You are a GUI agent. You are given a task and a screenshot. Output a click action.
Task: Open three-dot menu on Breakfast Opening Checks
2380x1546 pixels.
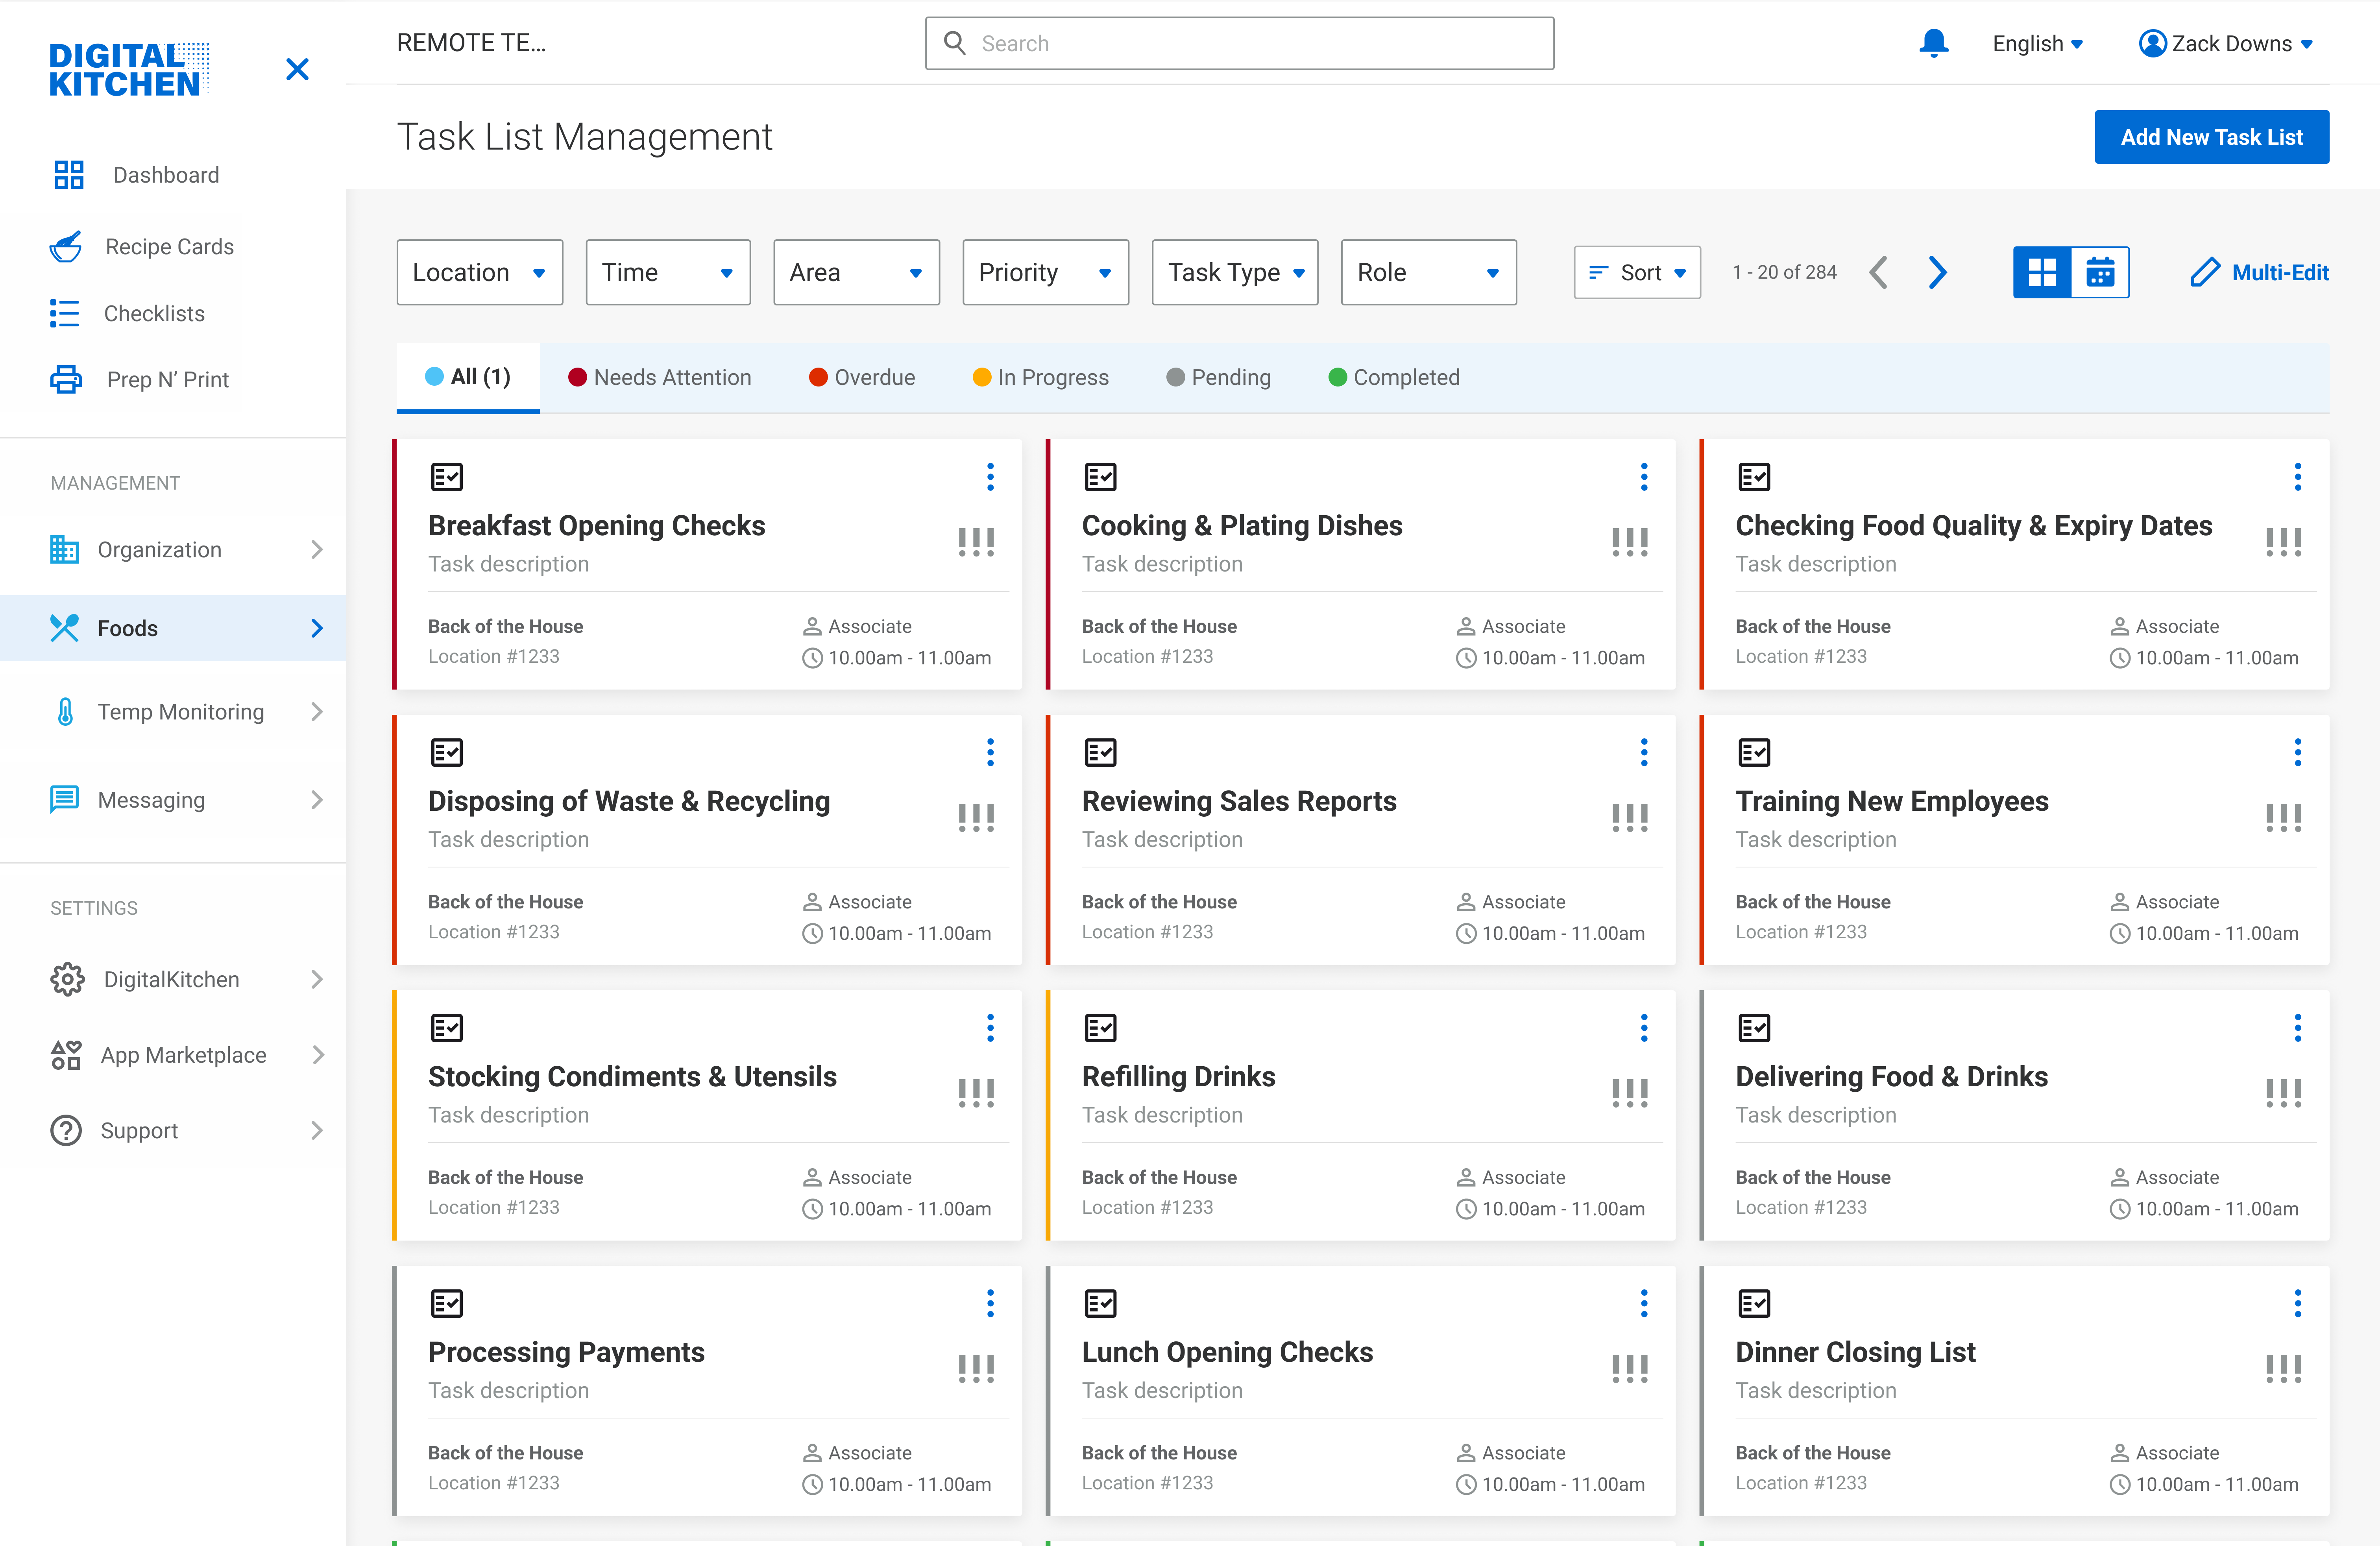point(990,477)
